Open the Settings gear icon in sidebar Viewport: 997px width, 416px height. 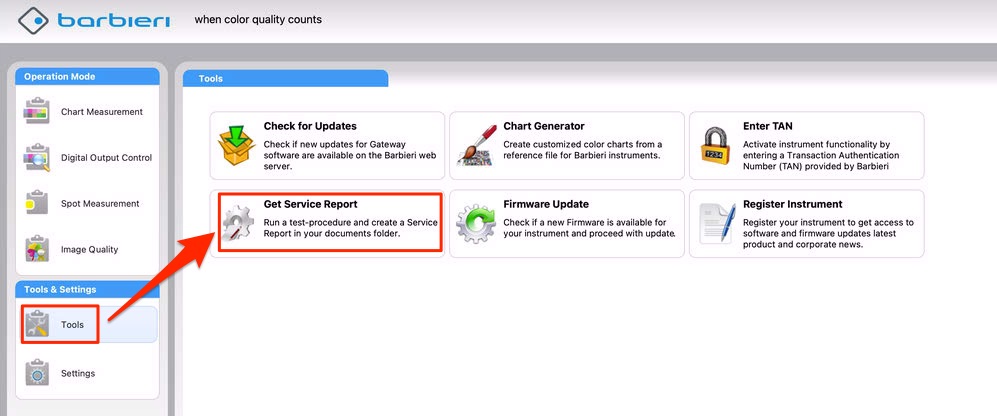coord(36,373)
